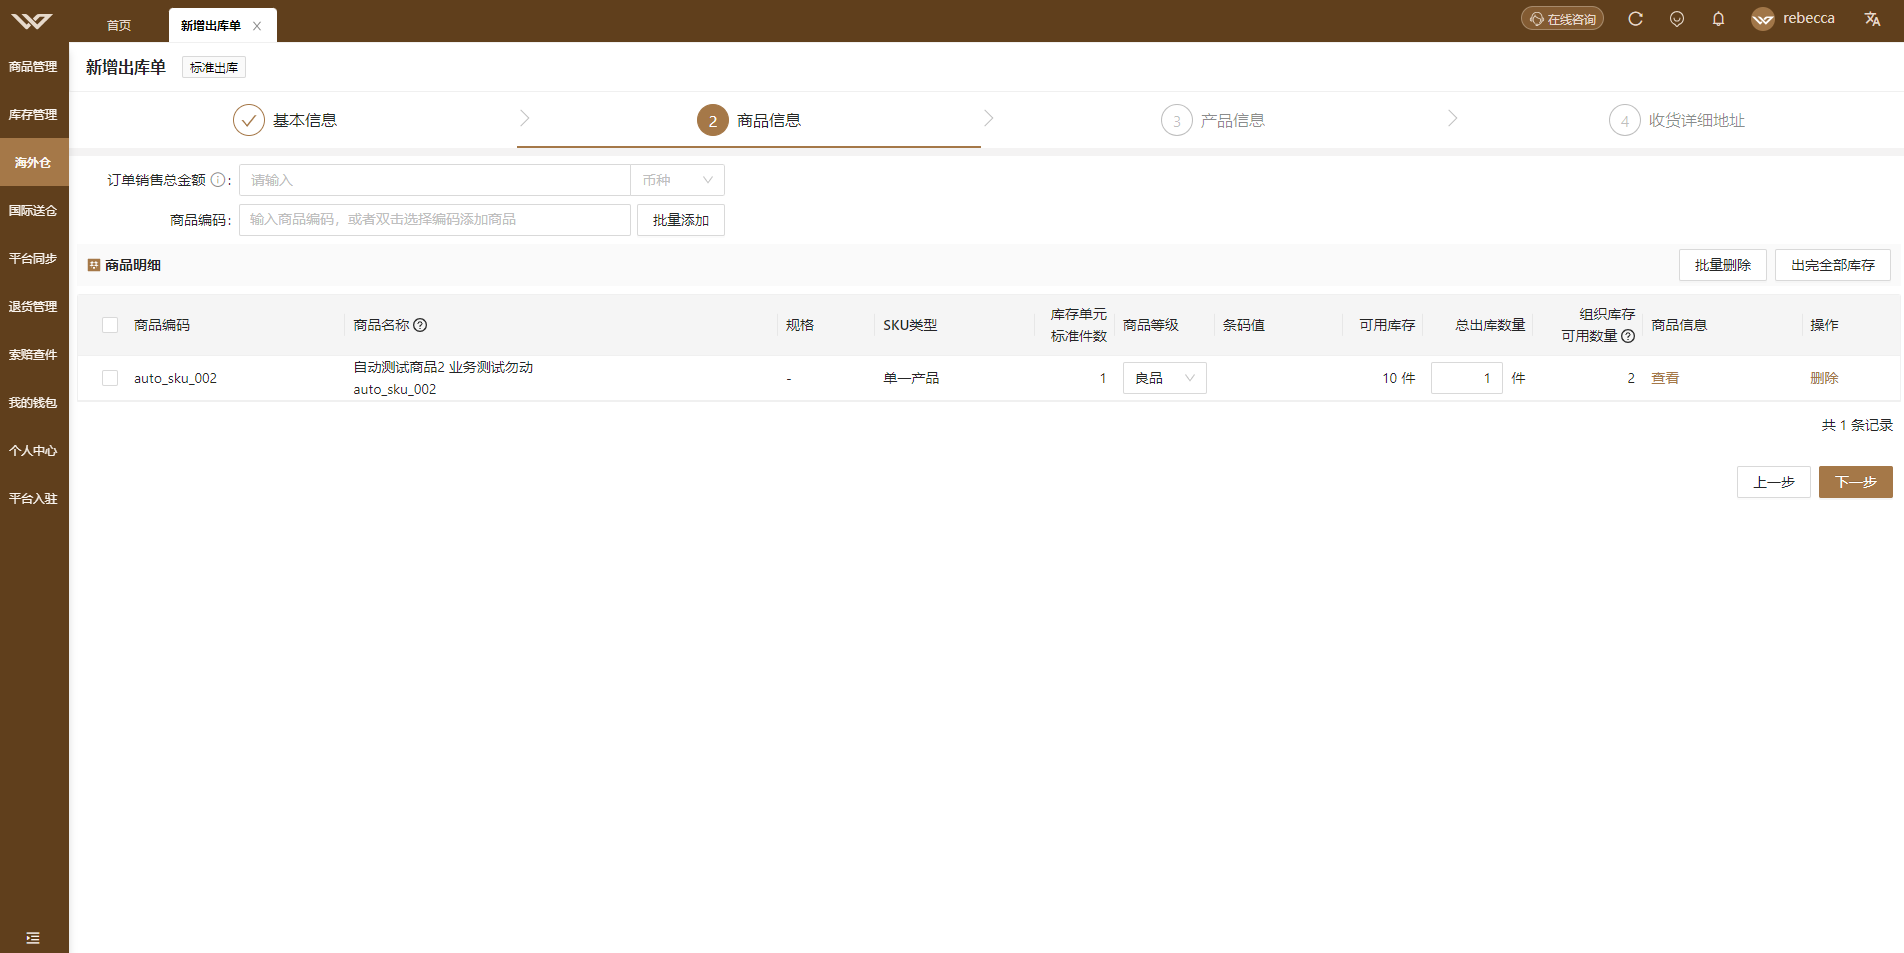The width and height of the screenshot is (1904, 953).
Task: Select all rows with header checkbox
Action: (110, 325)
